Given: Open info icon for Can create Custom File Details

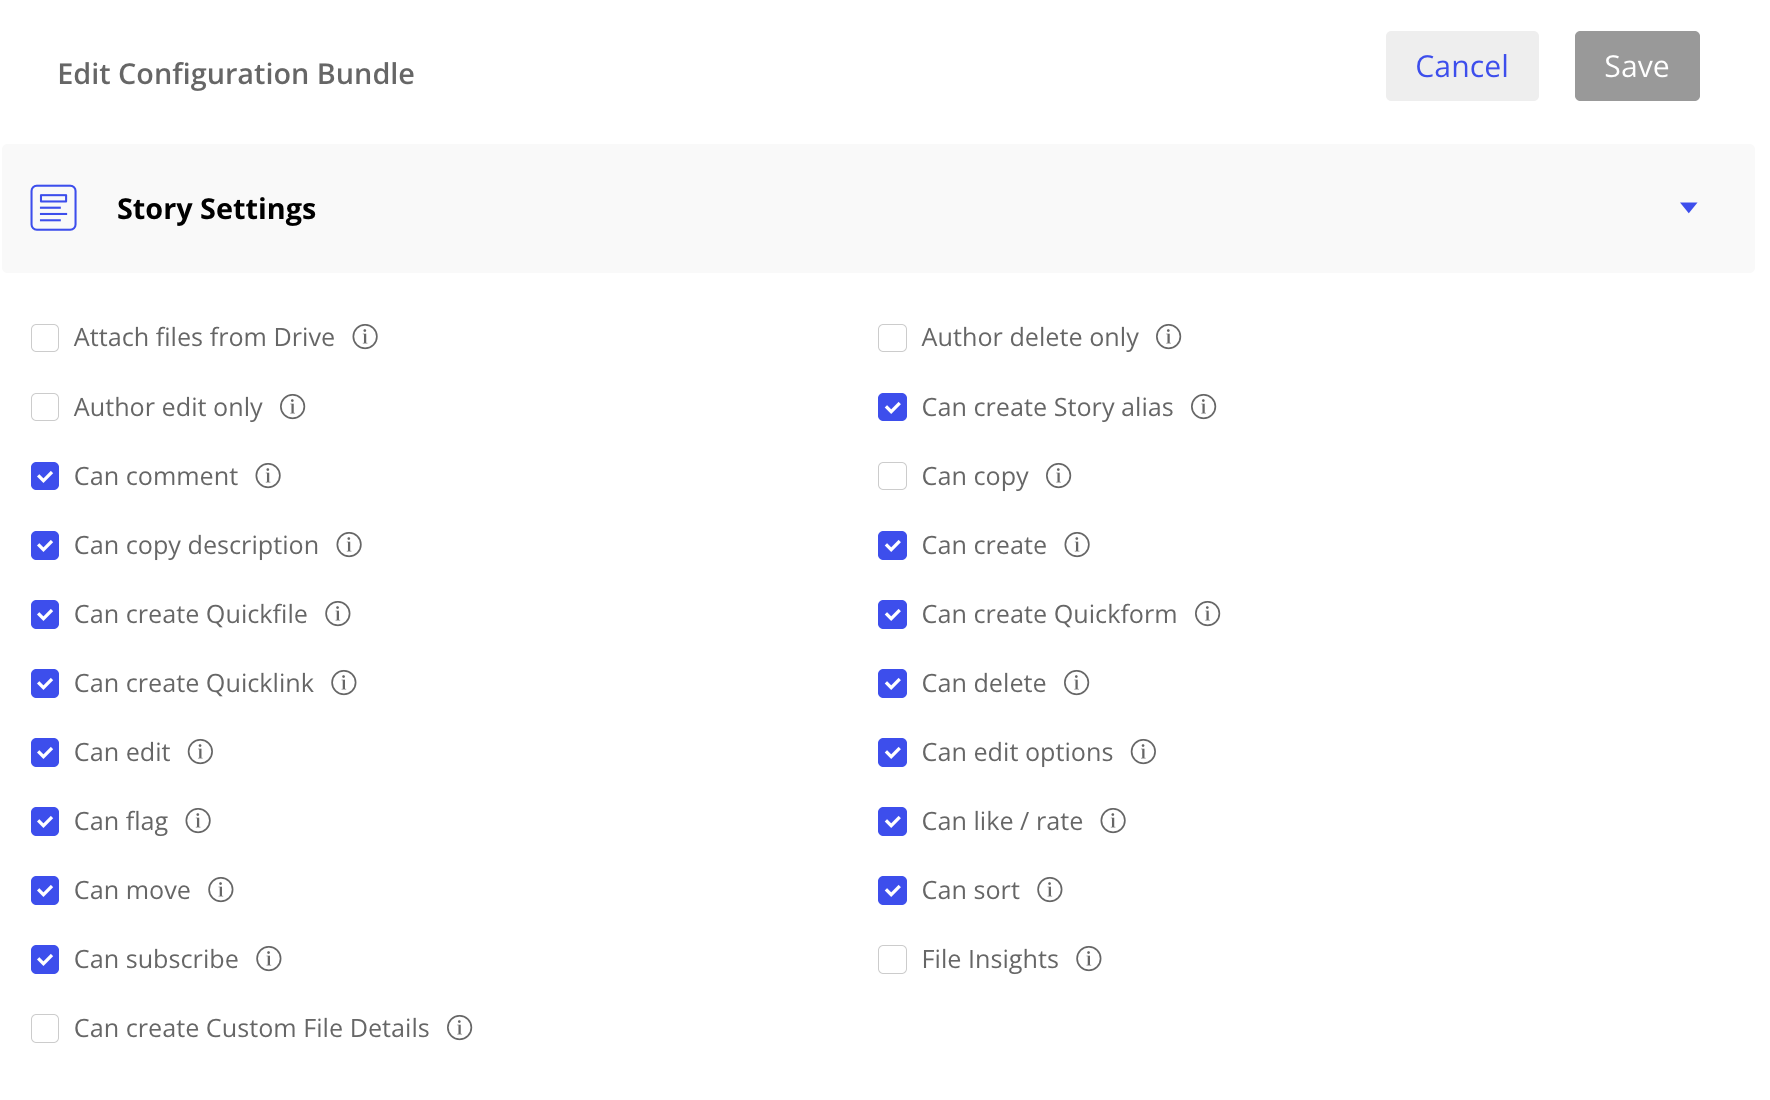Looking at the screenshot, I should coord(459,1028).
